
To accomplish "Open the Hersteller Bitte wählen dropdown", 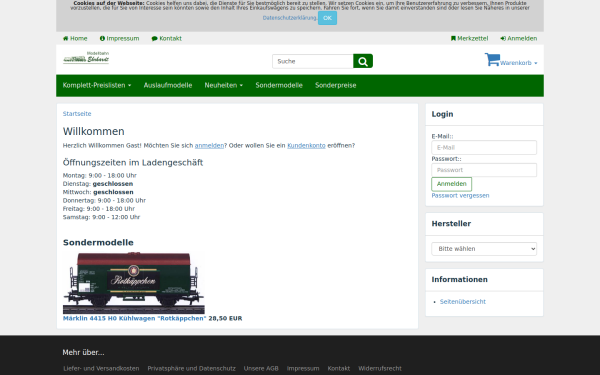I will (484, 249).
